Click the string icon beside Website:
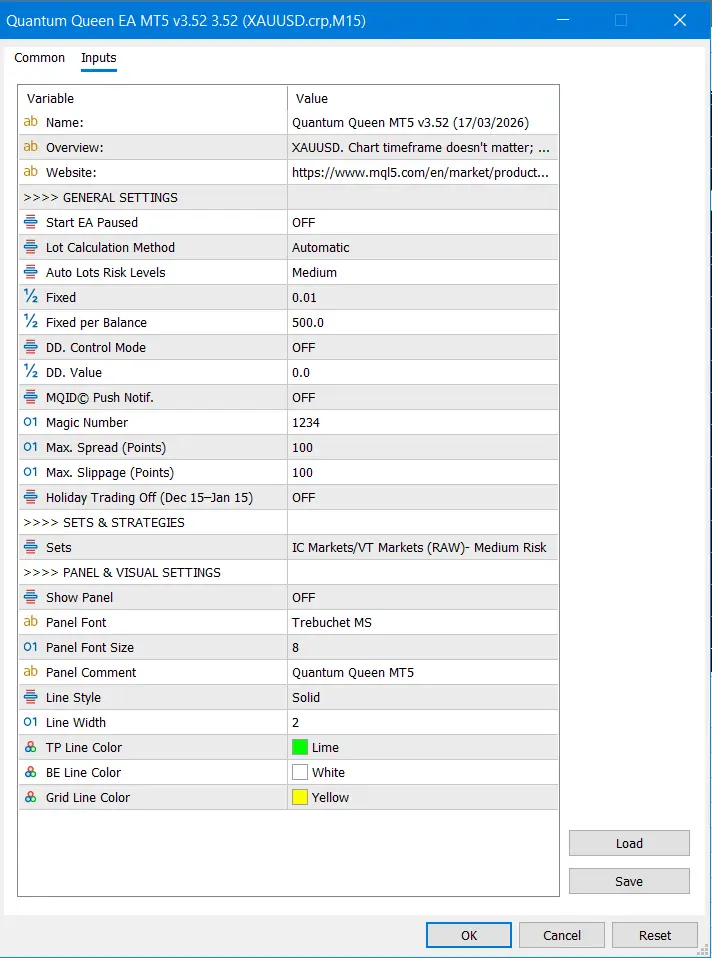This screenshot has width=712, height=958. click(x=31, y=172)
